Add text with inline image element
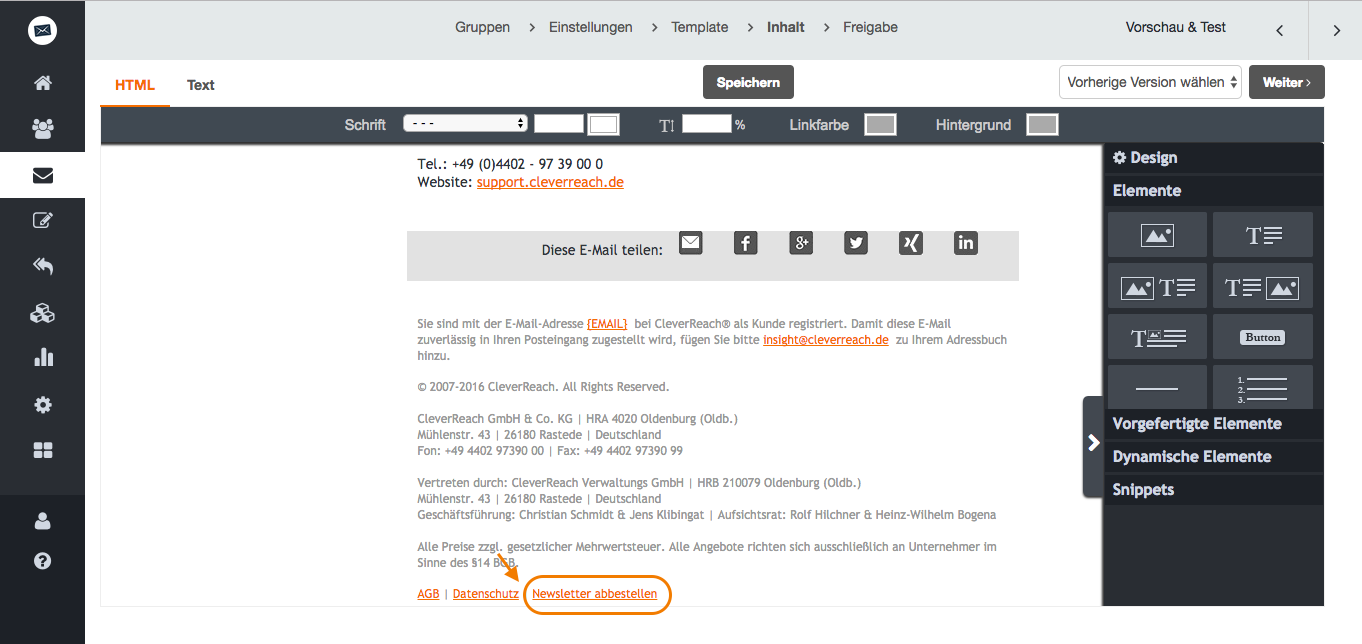1362x644 pixels. [x=1157, y=338]
